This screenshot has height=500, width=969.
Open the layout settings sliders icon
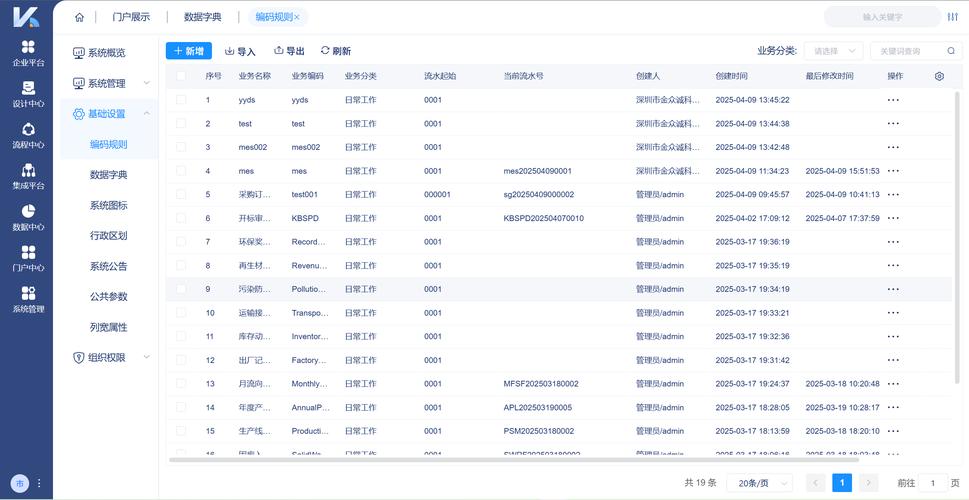click(x=952, y=17)
